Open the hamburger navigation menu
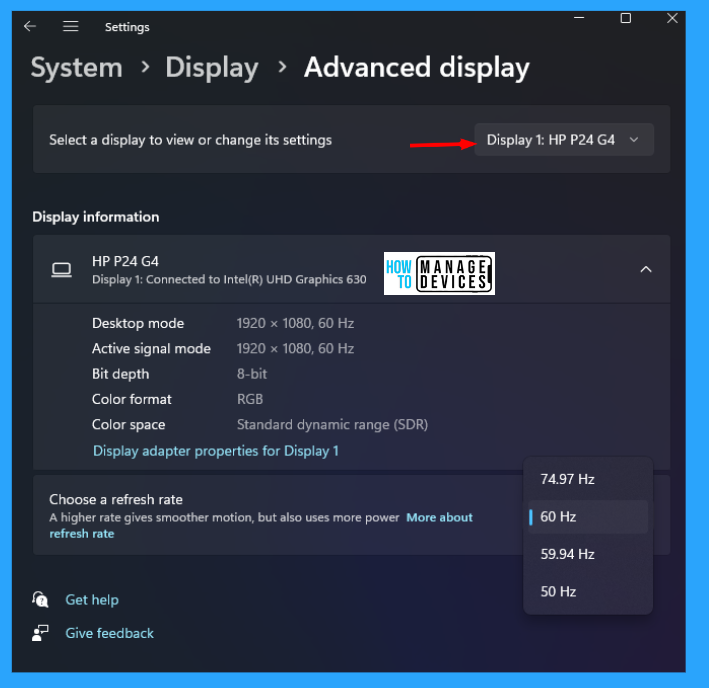 [71, 26]
